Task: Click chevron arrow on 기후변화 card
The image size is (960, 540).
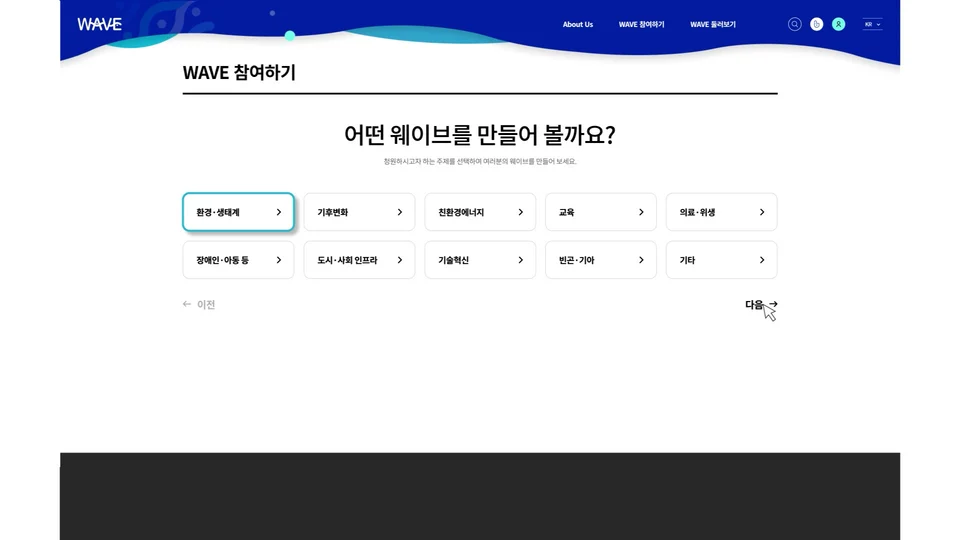Action: (x=400, y=212)
